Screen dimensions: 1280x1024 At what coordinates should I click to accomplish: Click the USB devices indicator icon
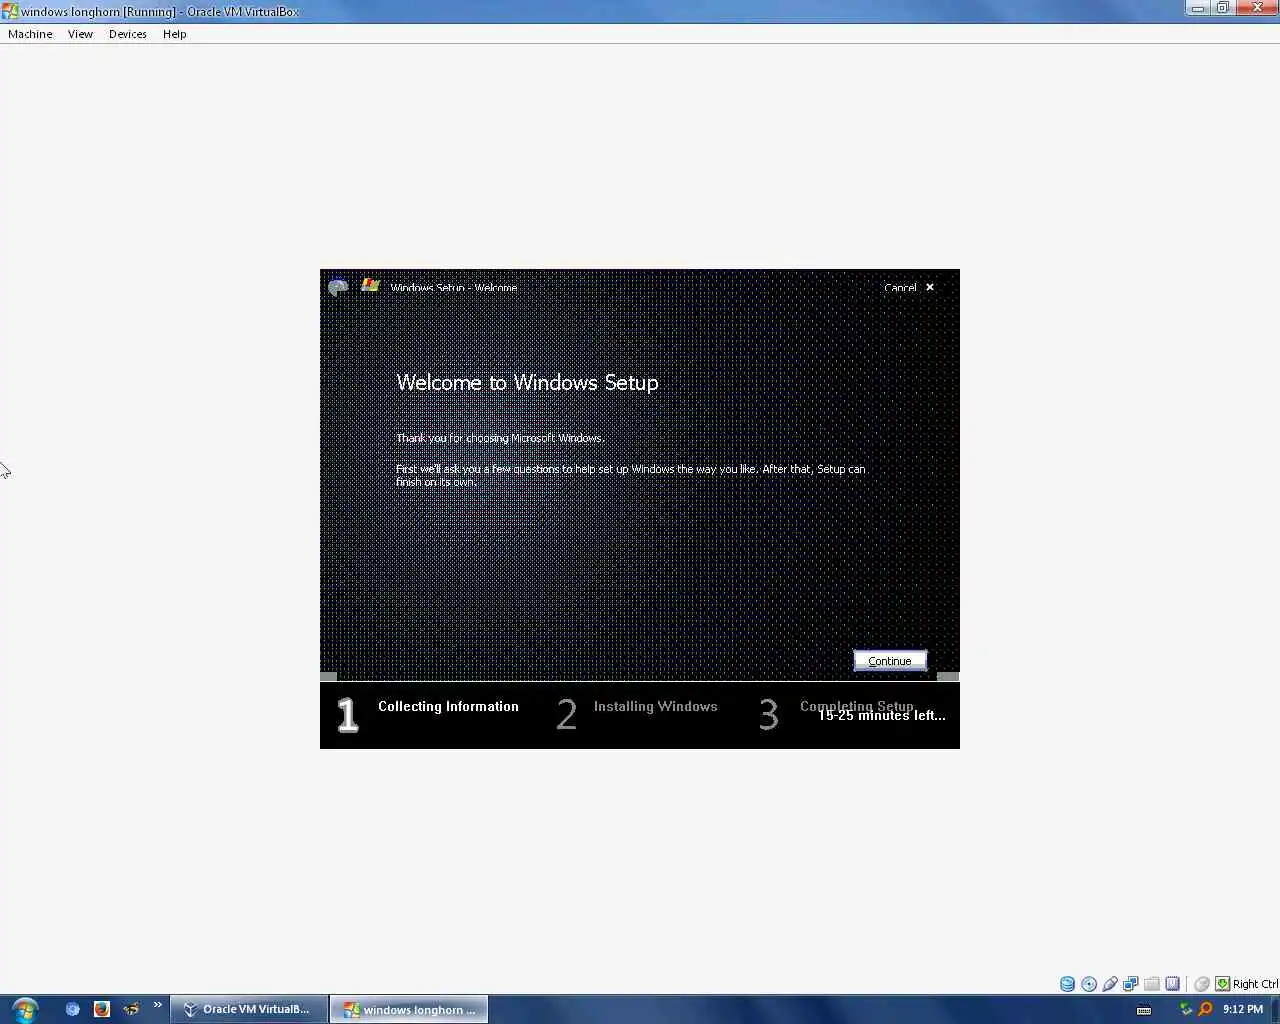(1110, 984)
